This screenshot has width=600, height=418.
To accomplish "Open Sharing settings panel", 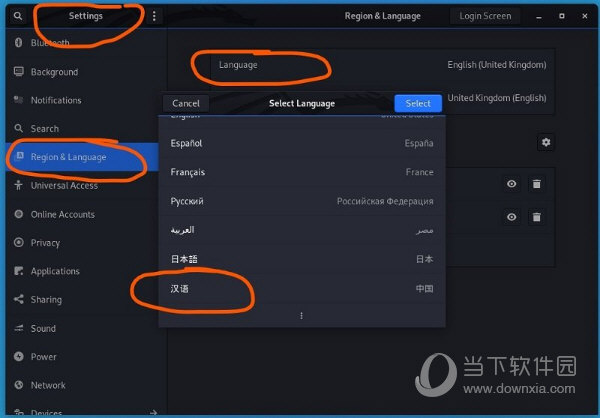I will (82, 300).
